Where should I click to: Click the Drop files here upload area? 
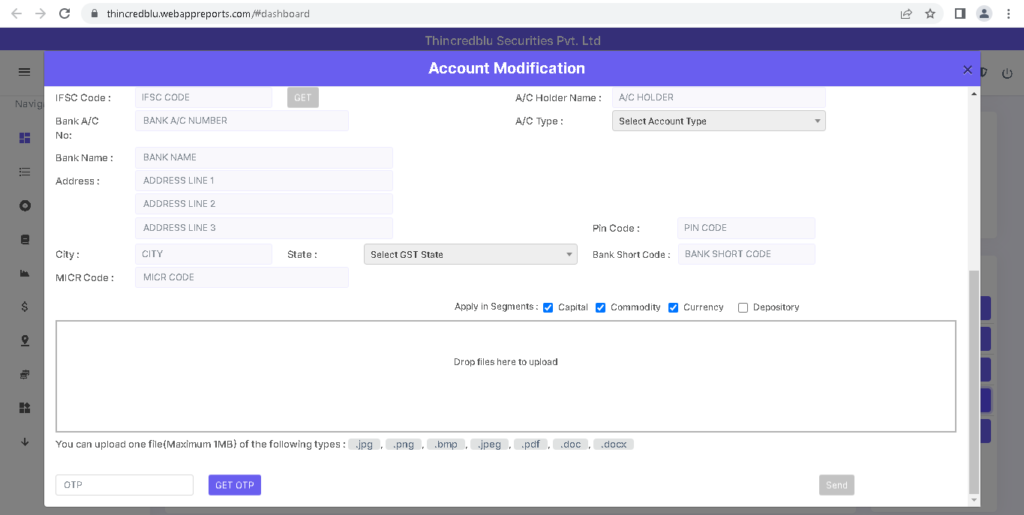pos(505,376)
